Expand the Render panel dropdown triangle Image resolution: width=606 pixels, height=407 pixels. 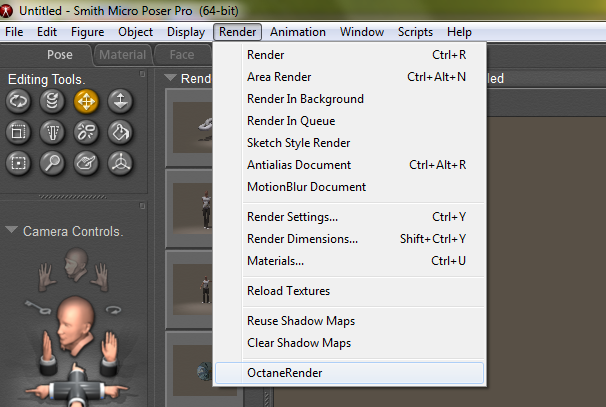(170, 77)
